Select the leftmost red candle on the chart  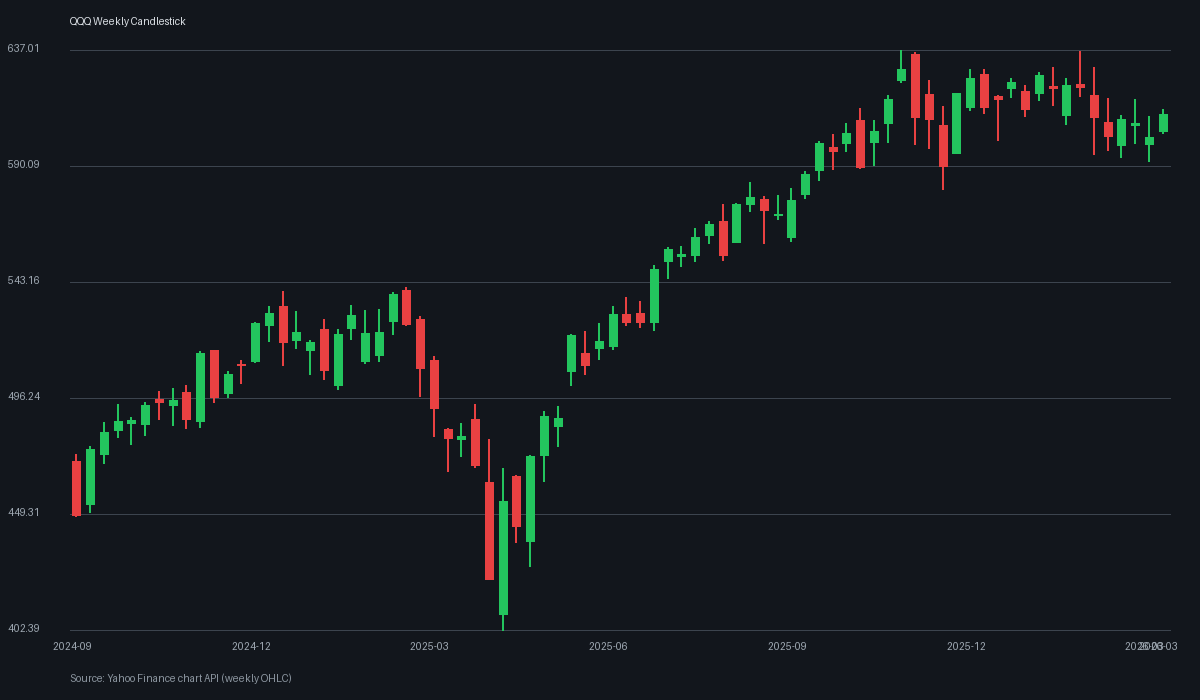(76, 488)
